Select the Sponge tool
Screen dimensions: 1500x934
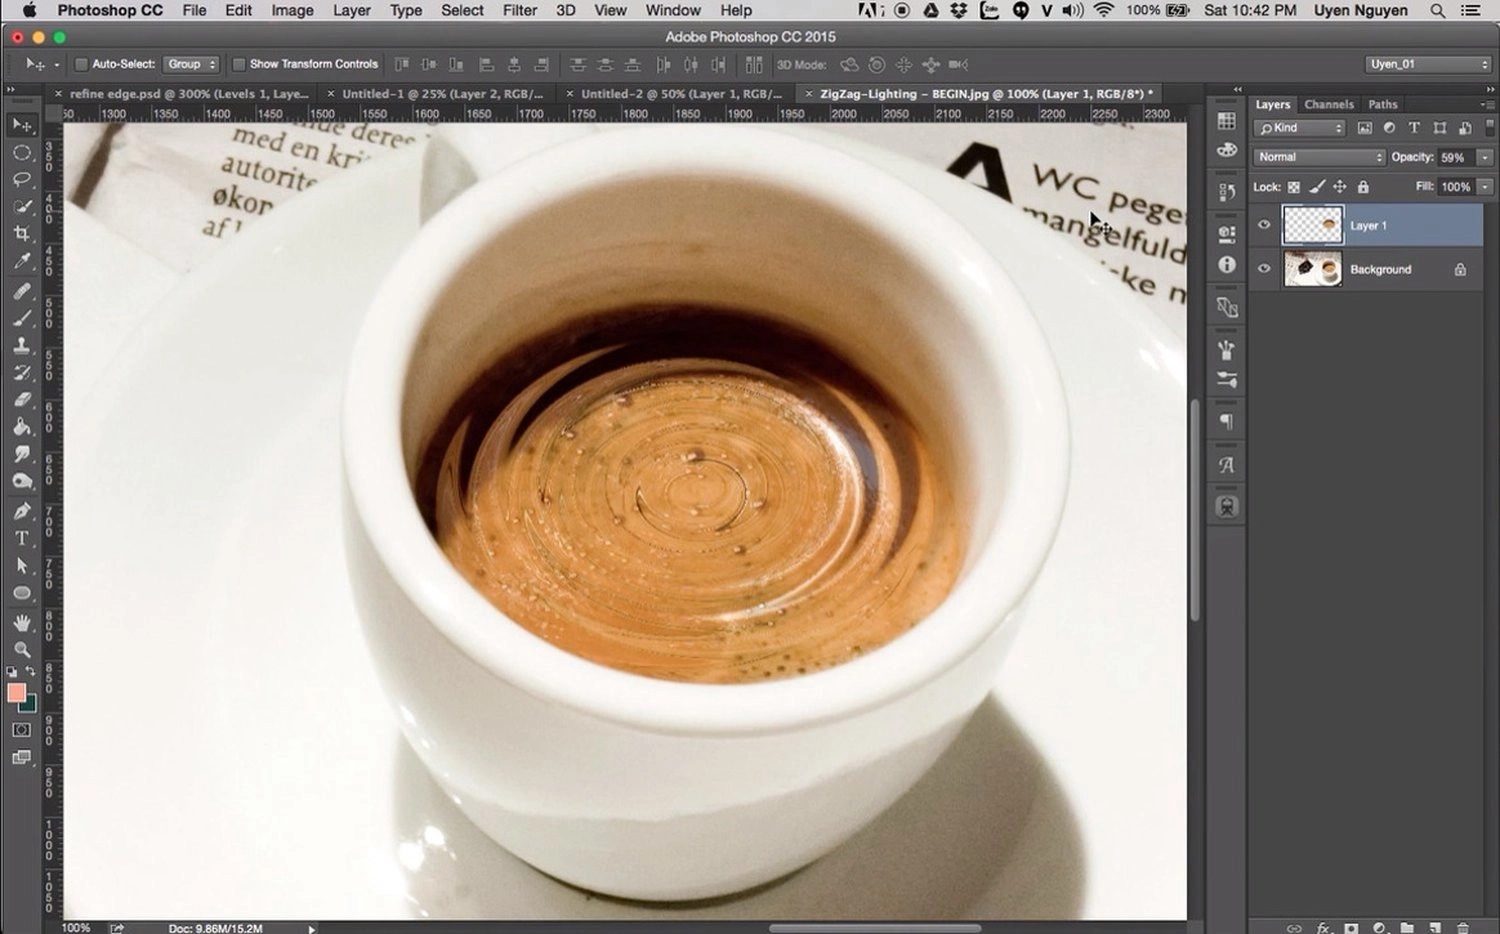[21, 481]
